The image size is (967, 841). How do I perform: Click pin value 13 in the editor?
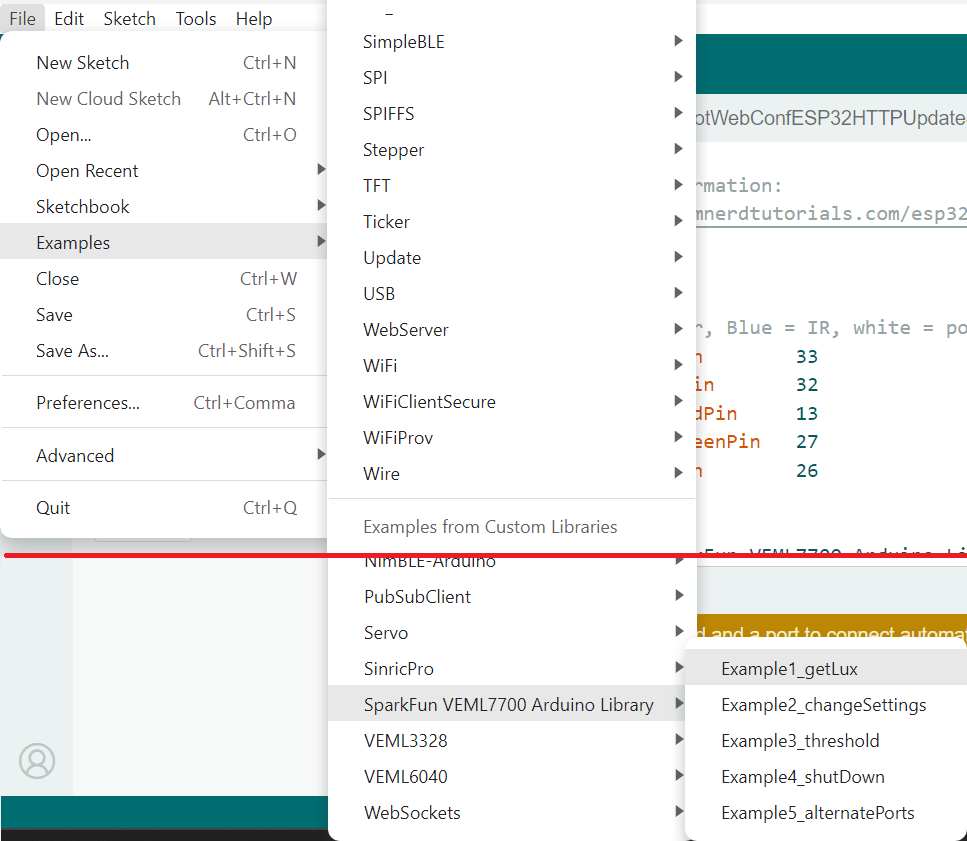[x=807, y=413]
